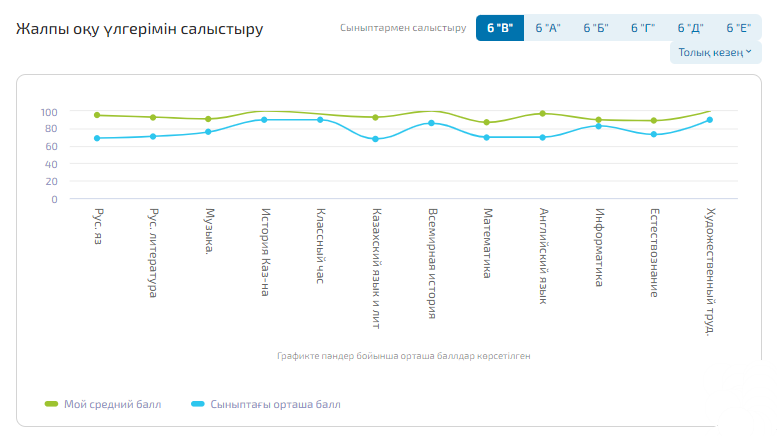Viewport: 777px width, 436px height.
Task: Switch comparison to class 6 "А"
Action: (x=548, y=28)
